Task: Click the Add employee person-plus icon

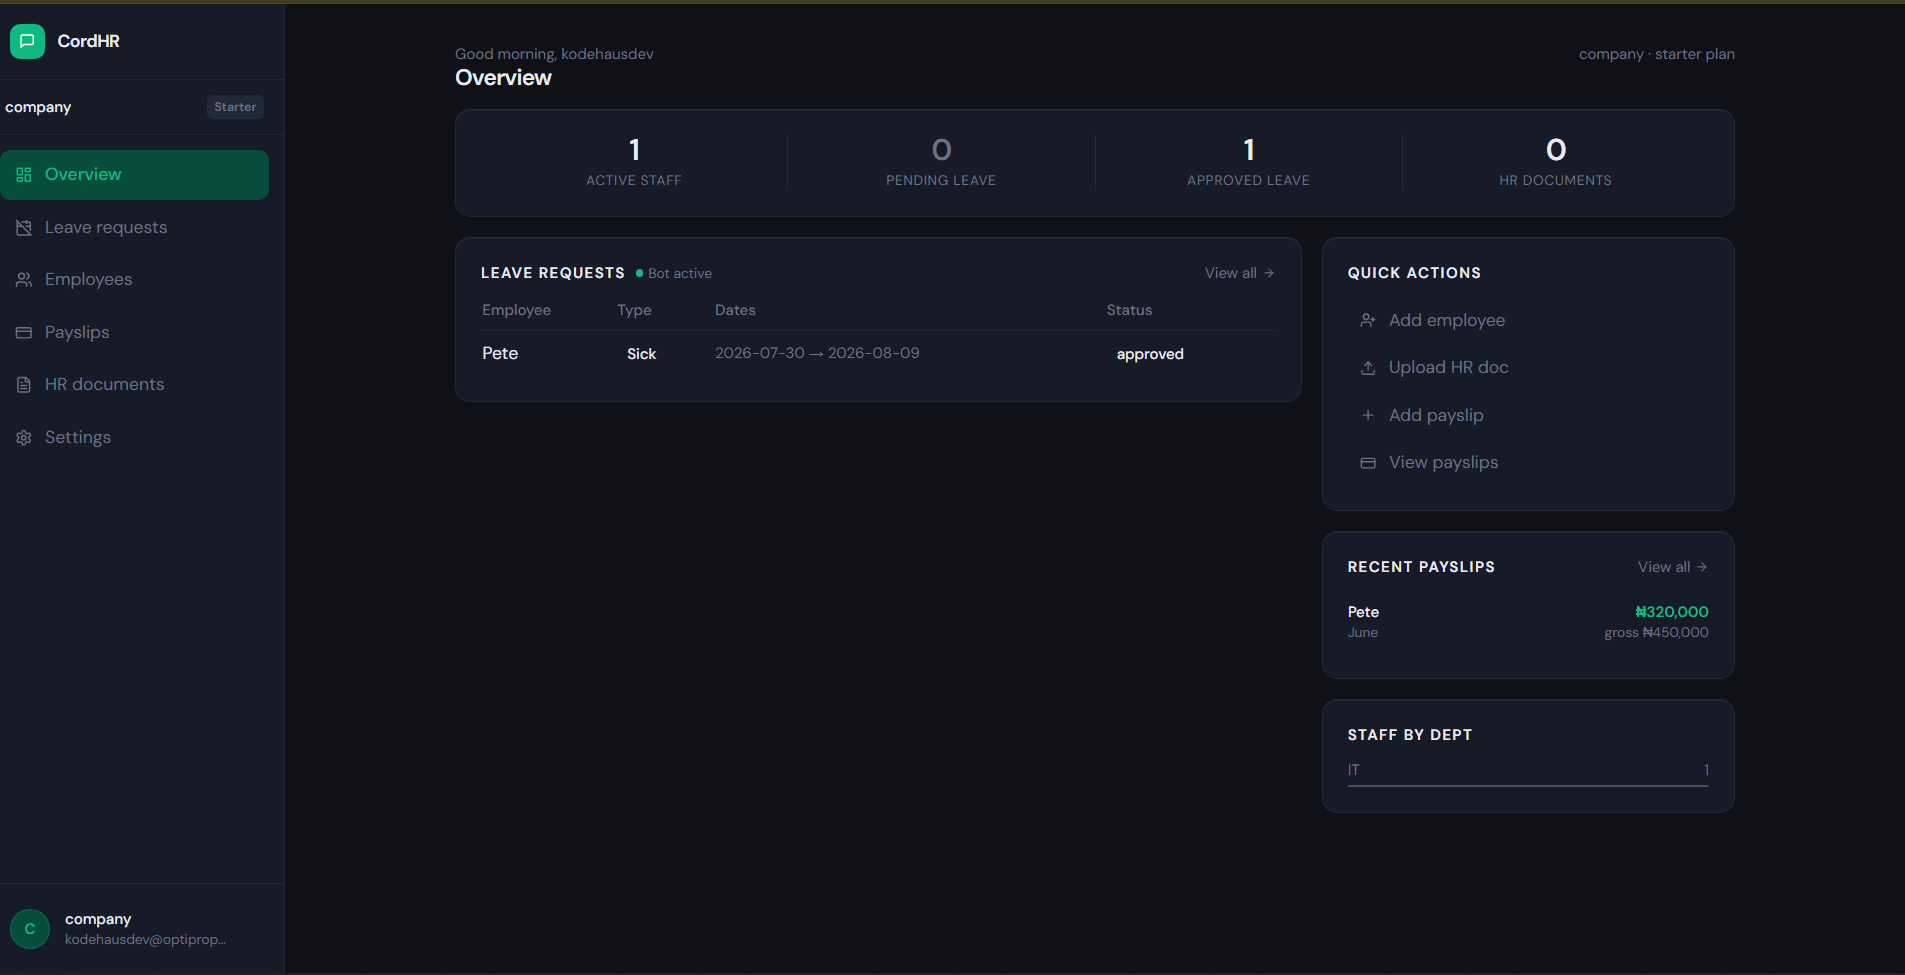Action: (1368, 320)
